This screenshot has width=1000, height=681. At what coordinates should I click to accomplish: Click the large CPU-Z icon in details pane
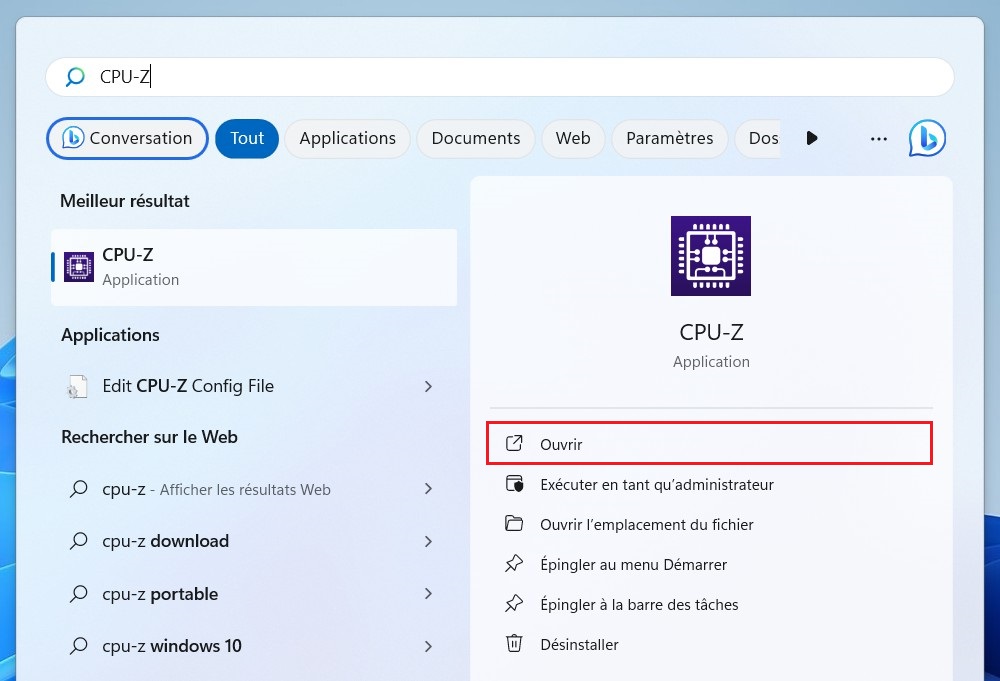pos(711,256)
